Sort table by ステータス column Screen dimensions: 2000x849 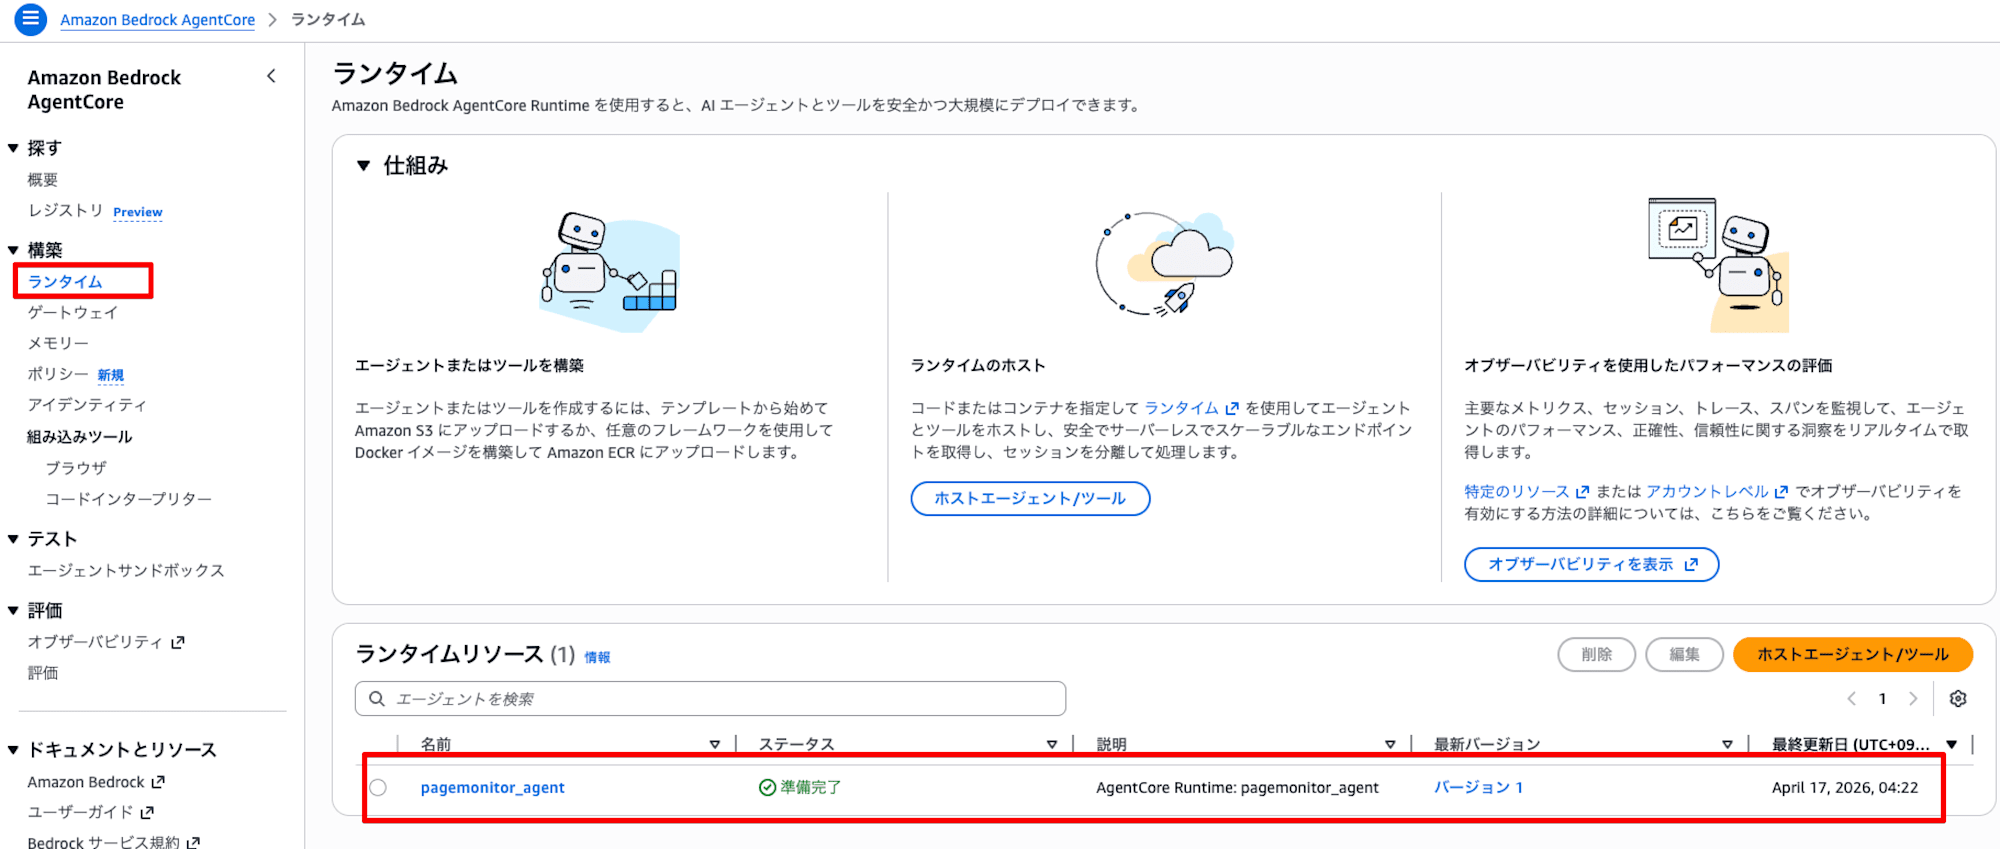1052,744
